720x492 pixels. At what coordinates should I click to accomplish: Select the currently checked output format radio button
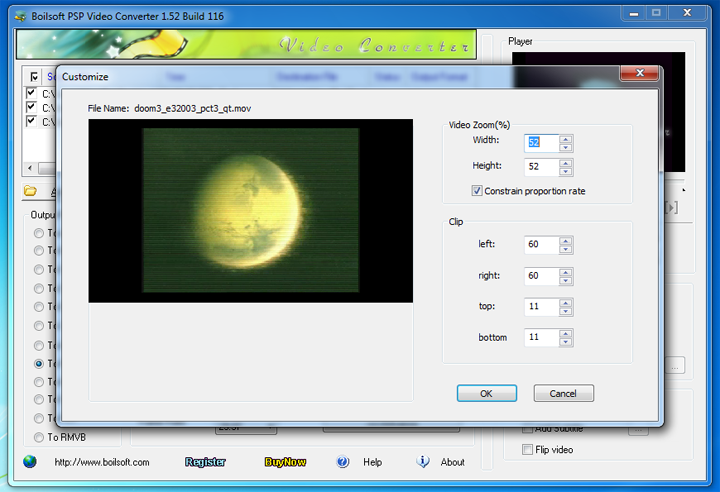point(39,363)
